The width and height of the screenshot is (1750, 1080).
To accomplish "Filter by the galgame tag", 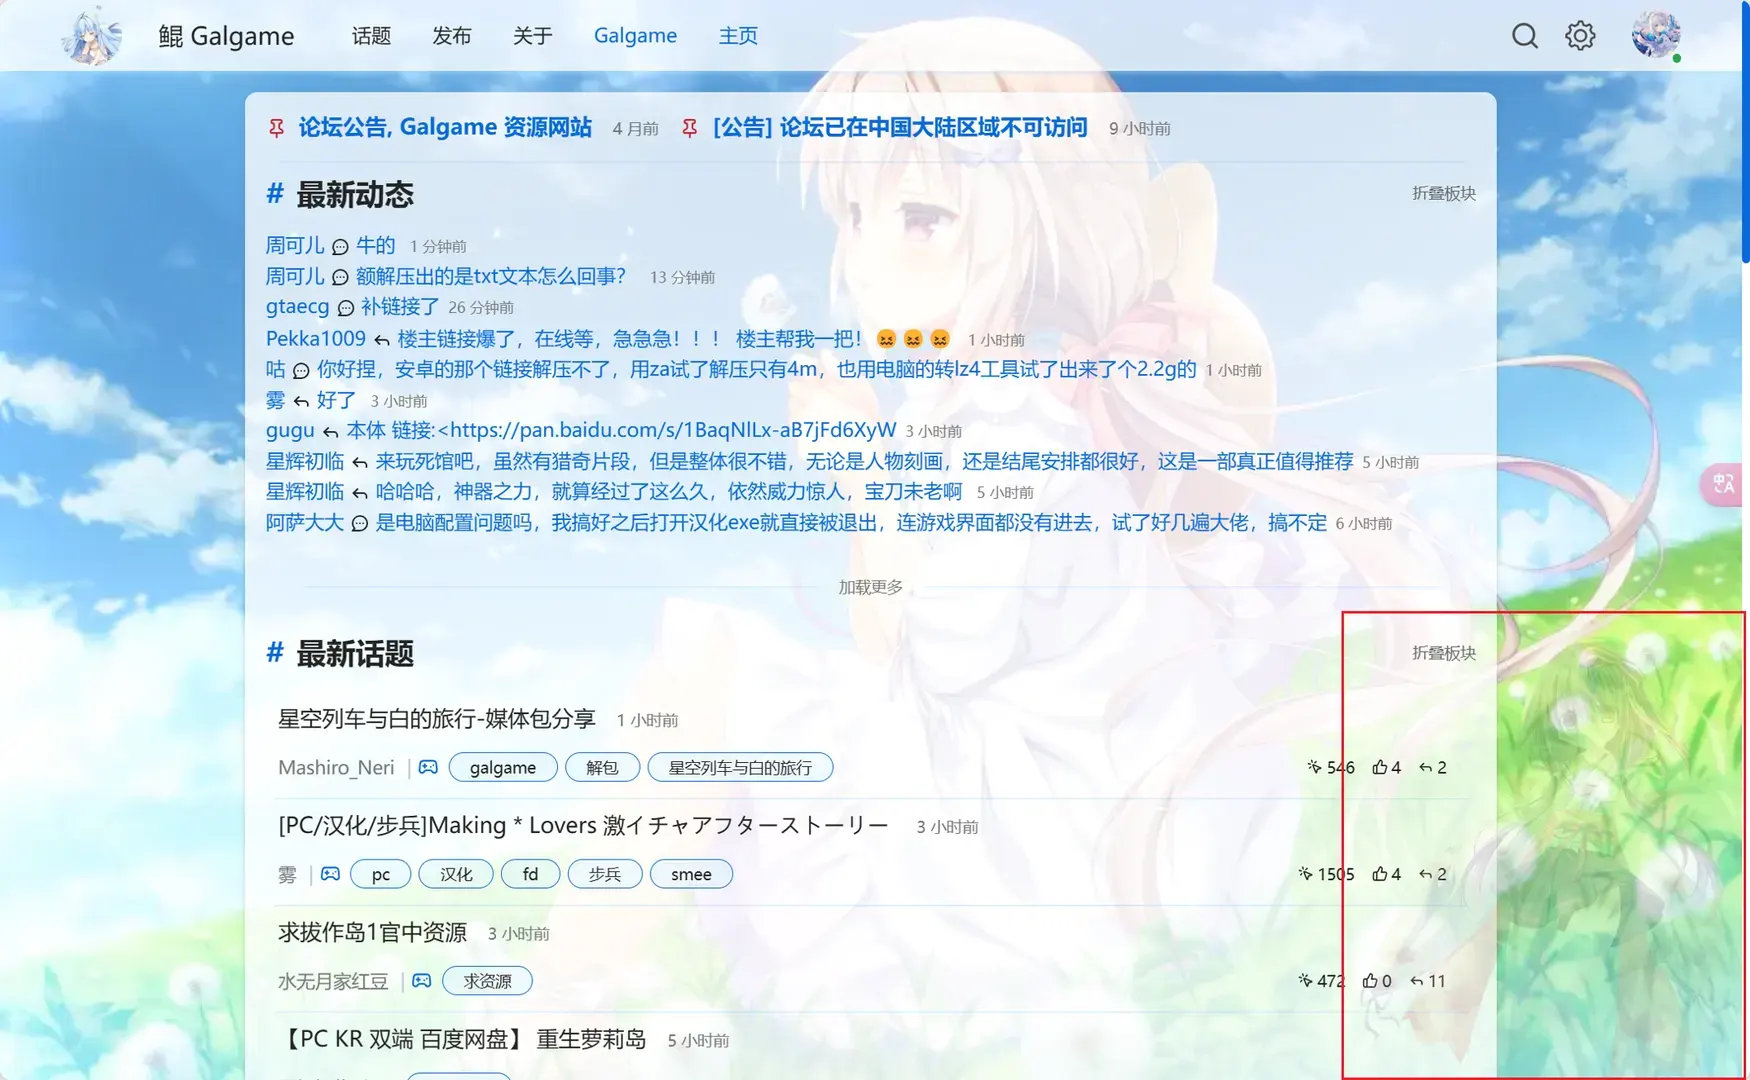I will [503, 767].
